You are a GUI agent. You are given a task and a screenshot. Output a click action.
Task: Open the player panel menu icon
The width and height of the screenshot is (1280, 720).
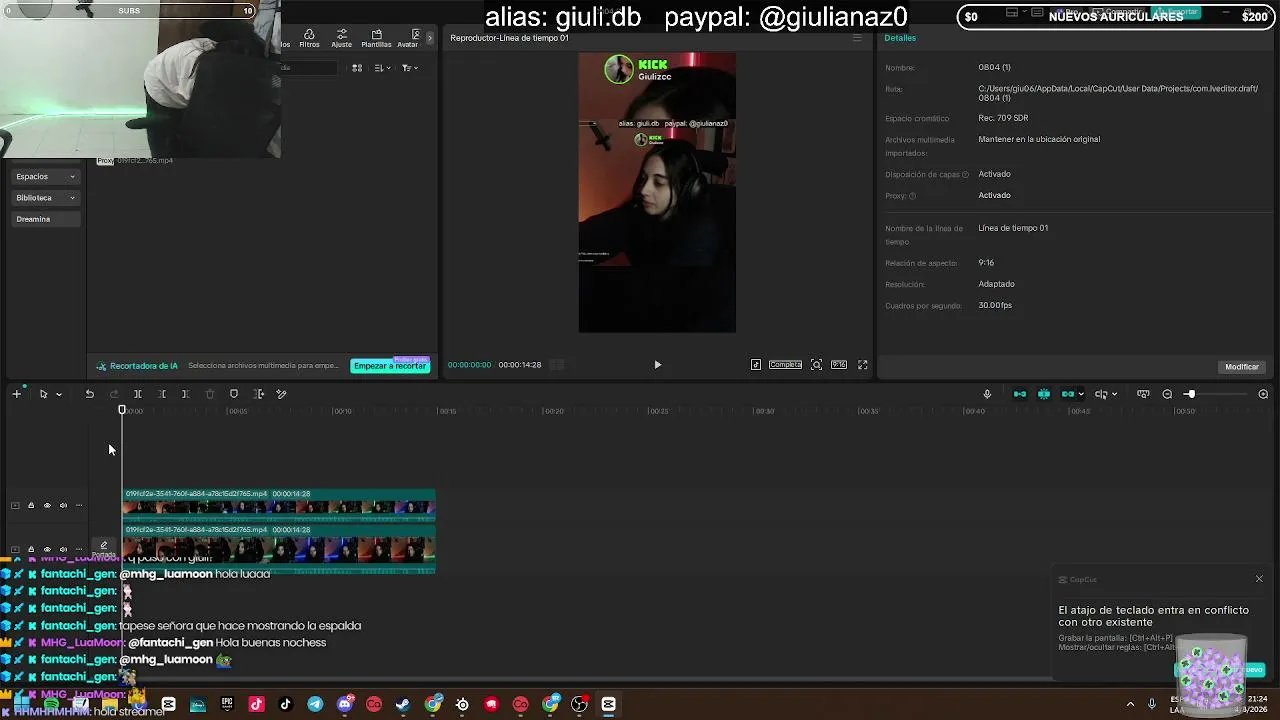click(x=857, y=38)
